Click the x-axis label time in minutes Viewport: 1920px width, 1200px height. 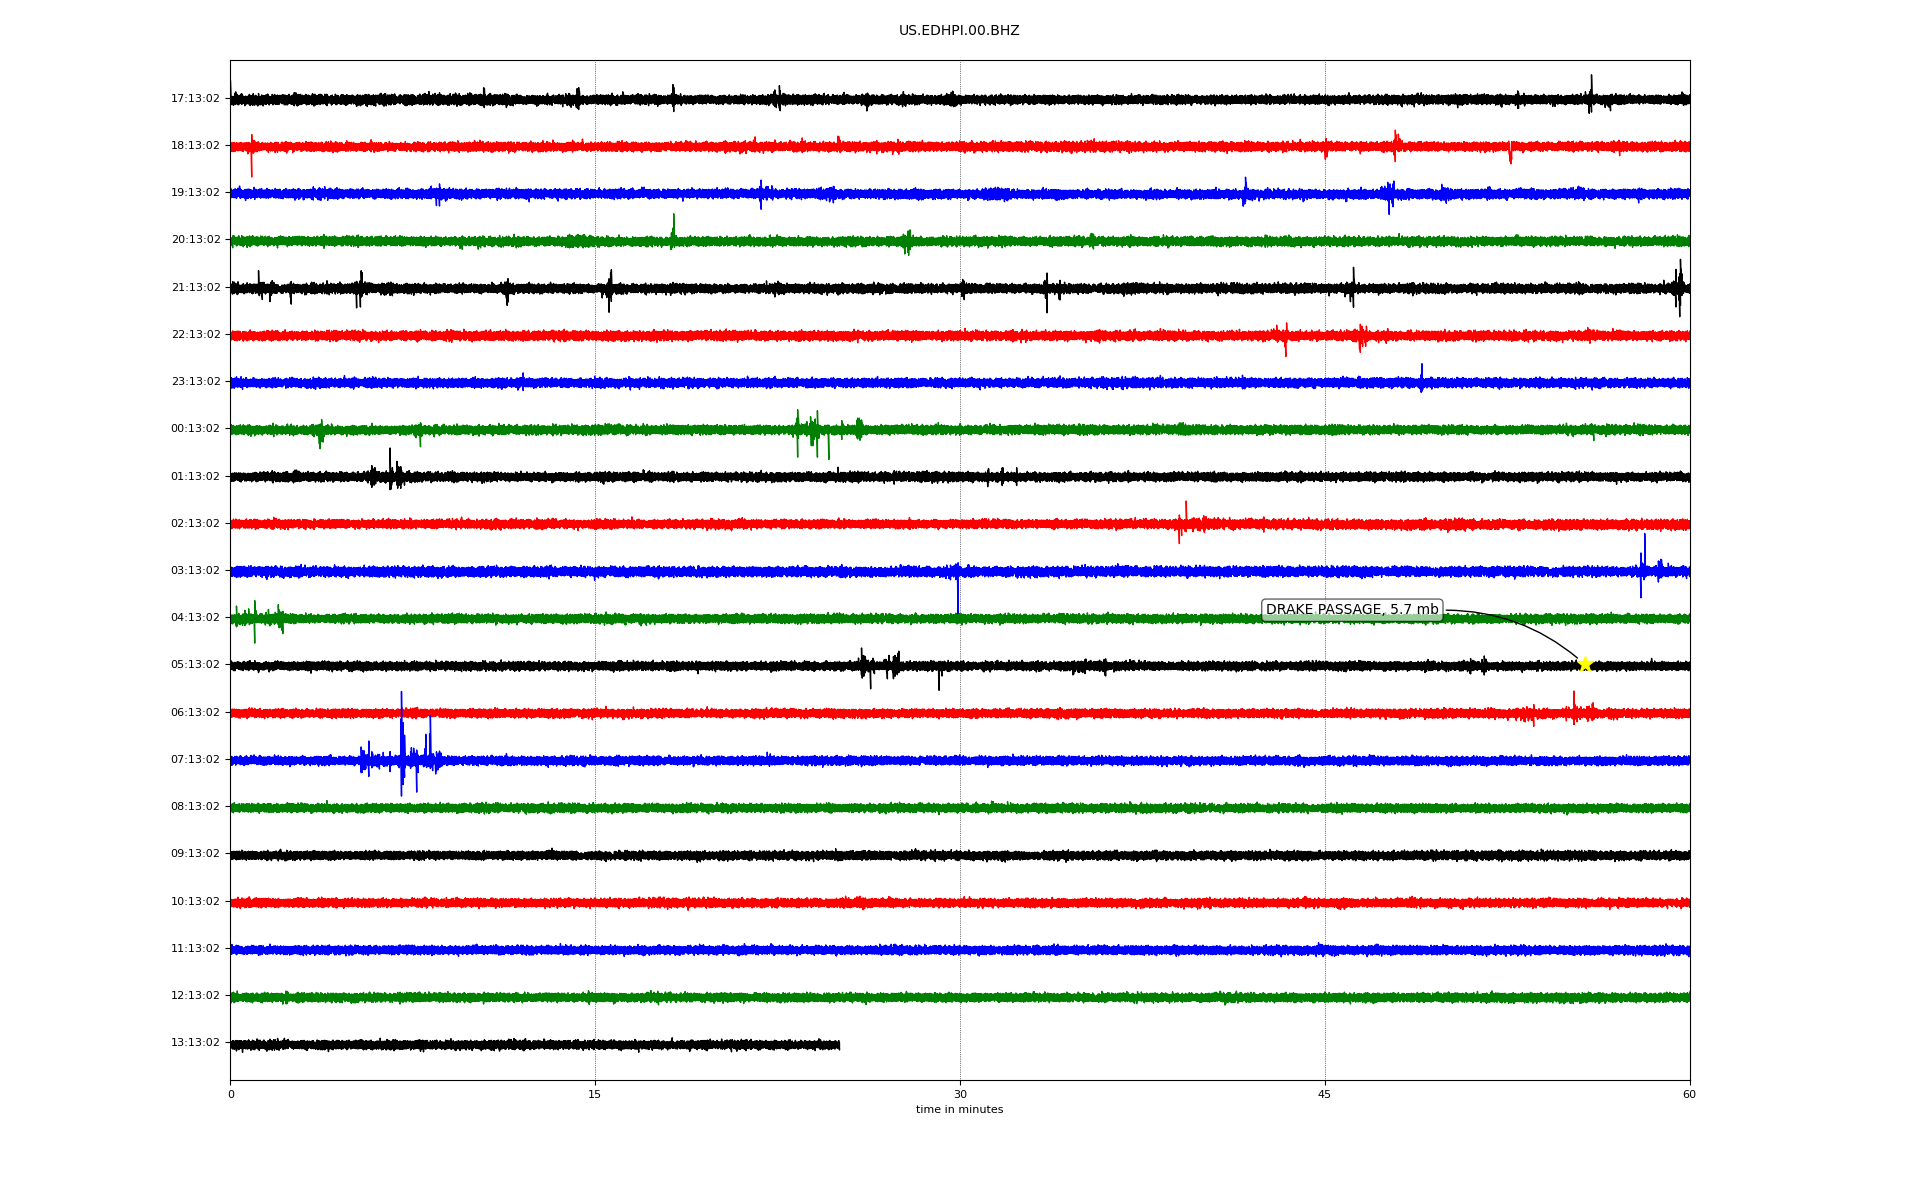click(959, 1110)
